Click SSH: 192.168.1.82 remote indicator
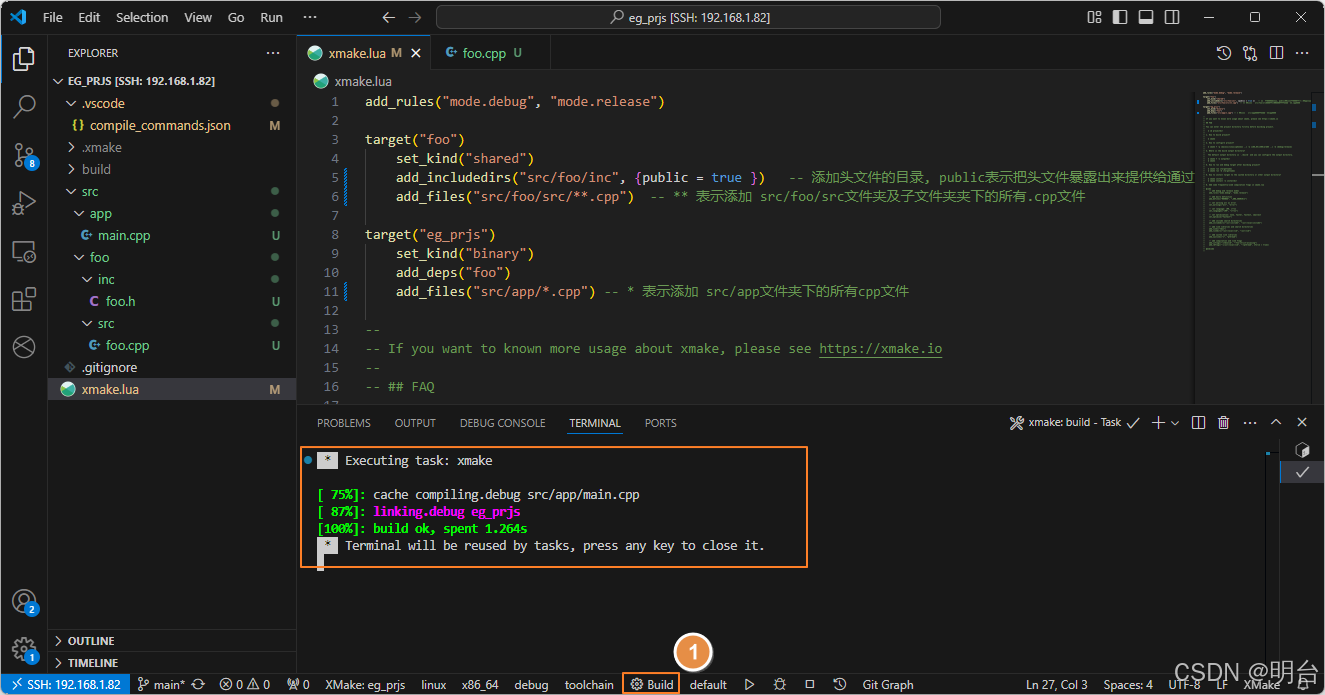 tap(65, 684)
